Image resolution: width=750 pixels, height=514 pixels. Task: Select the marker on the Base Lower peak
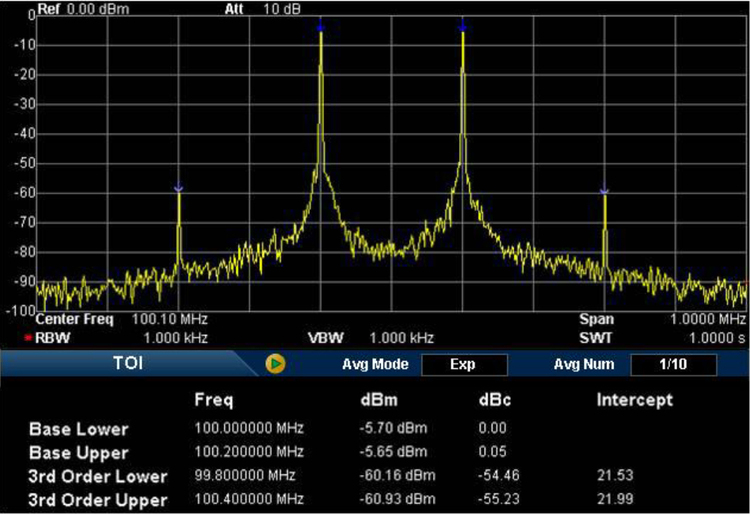tap(320, 23)
